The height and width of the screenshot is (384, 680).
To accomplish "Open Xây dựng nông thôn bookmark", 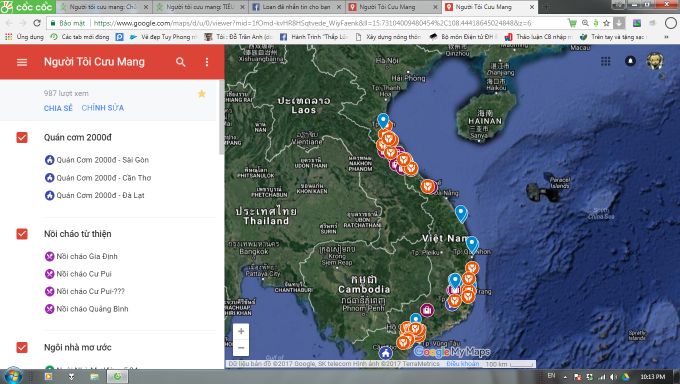I will coord(388,37).
